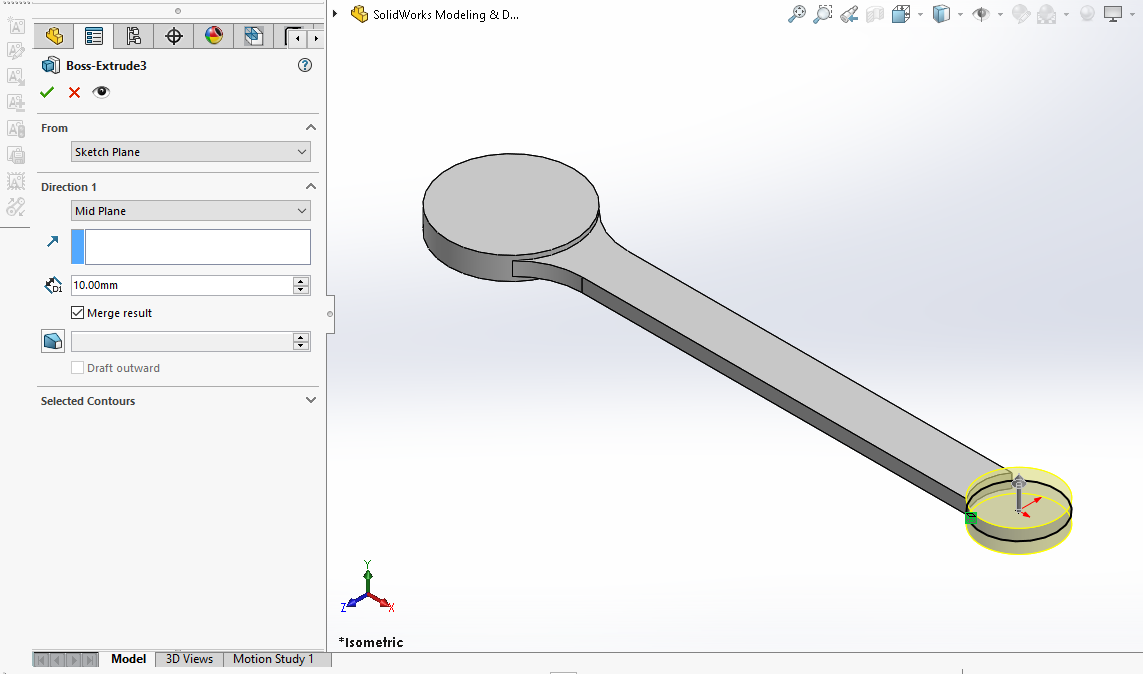Click the Zoom to Area magnifier icon
Screen dimensions: 1143x674
pyautogui.click(x=823, y=14)
